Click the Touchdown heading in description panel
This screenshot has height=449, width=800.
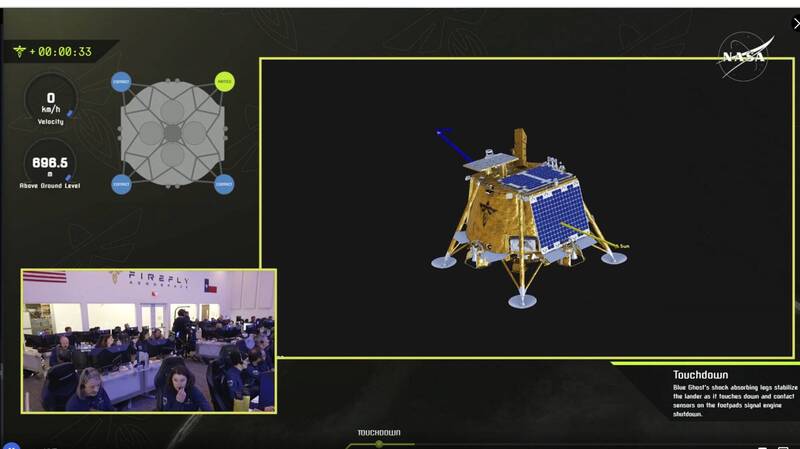tap(701, 375)
